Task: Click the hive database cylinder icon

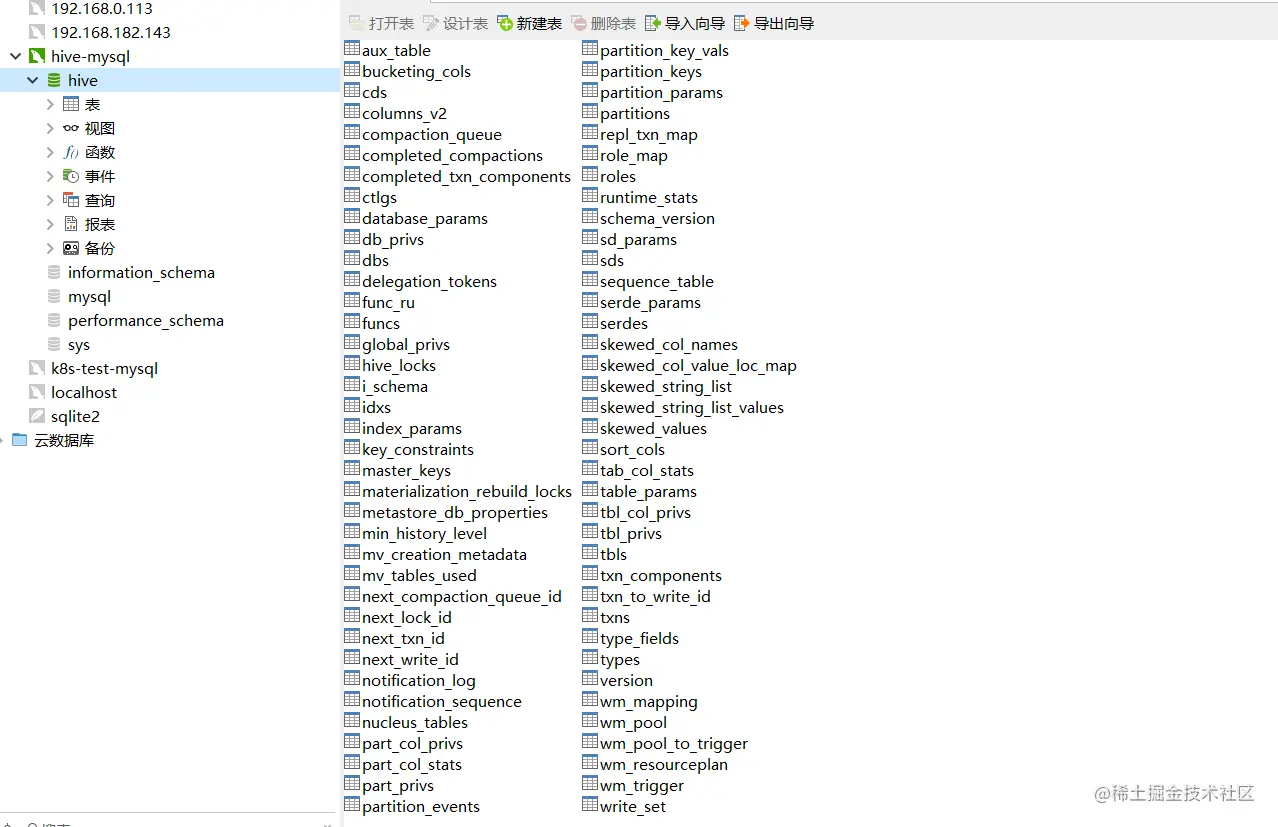Action: [x=54, y=80]
